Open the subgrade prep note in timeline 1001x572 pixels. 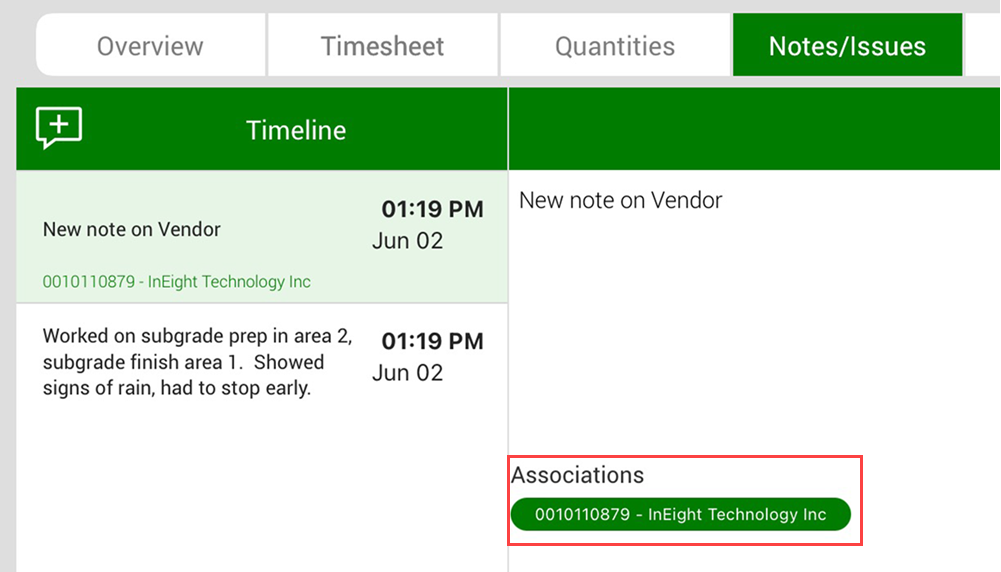[x=197, y=362]
